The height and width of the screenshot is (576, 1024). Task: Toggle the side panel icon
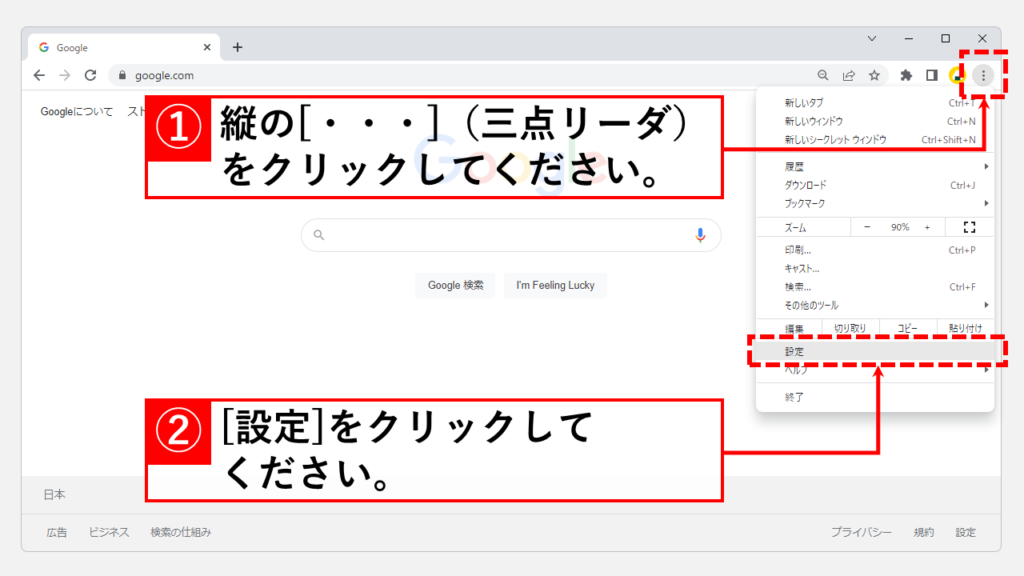tap(932, 75)
